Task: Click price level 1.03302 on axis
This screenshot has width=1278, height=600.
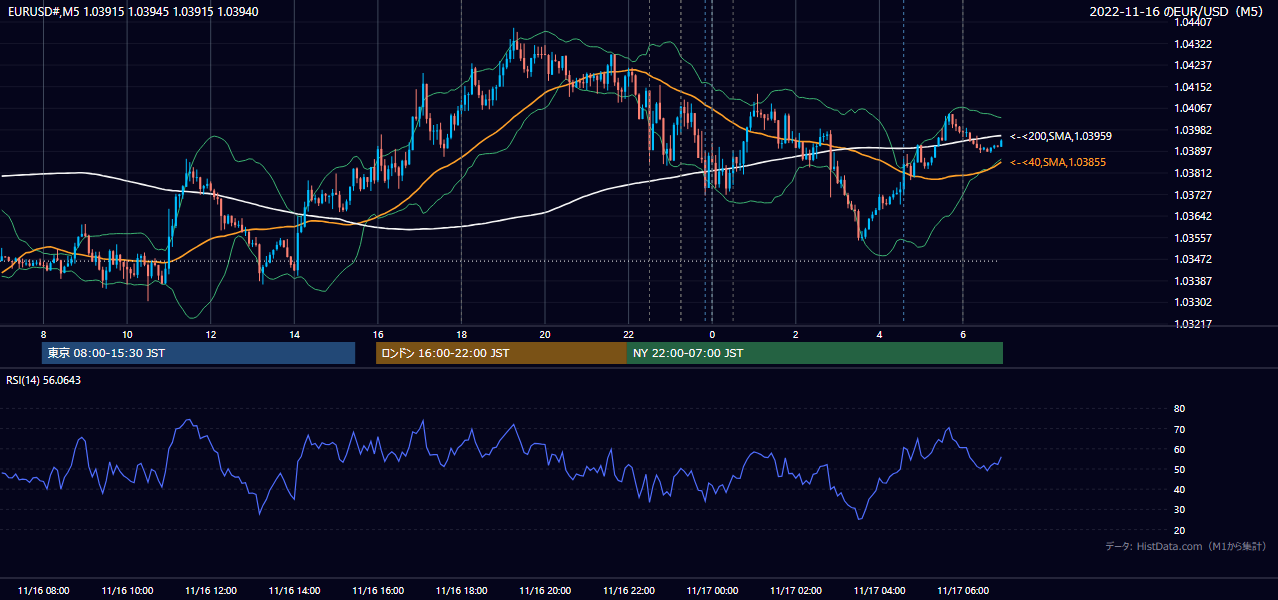Action: [x=1192, y=302]
